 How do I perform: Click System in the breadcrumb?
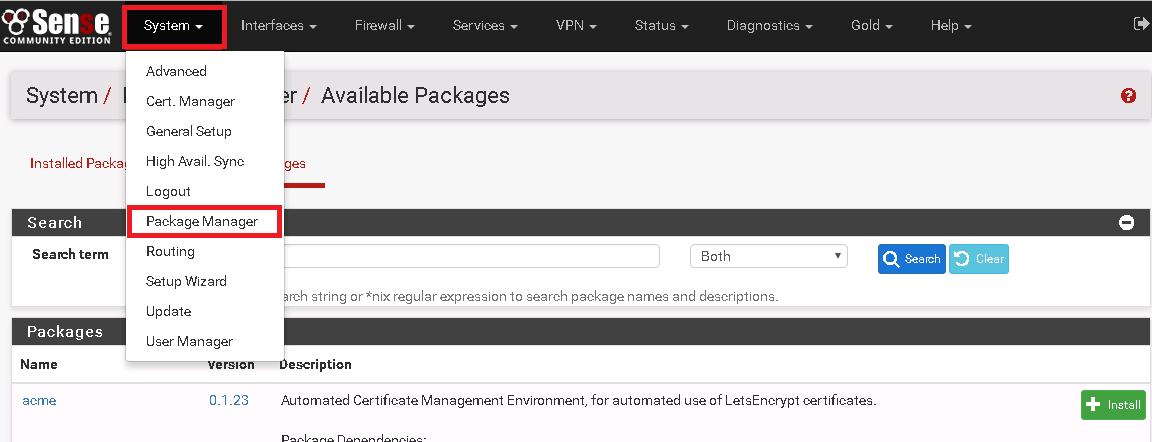(62, 95)
